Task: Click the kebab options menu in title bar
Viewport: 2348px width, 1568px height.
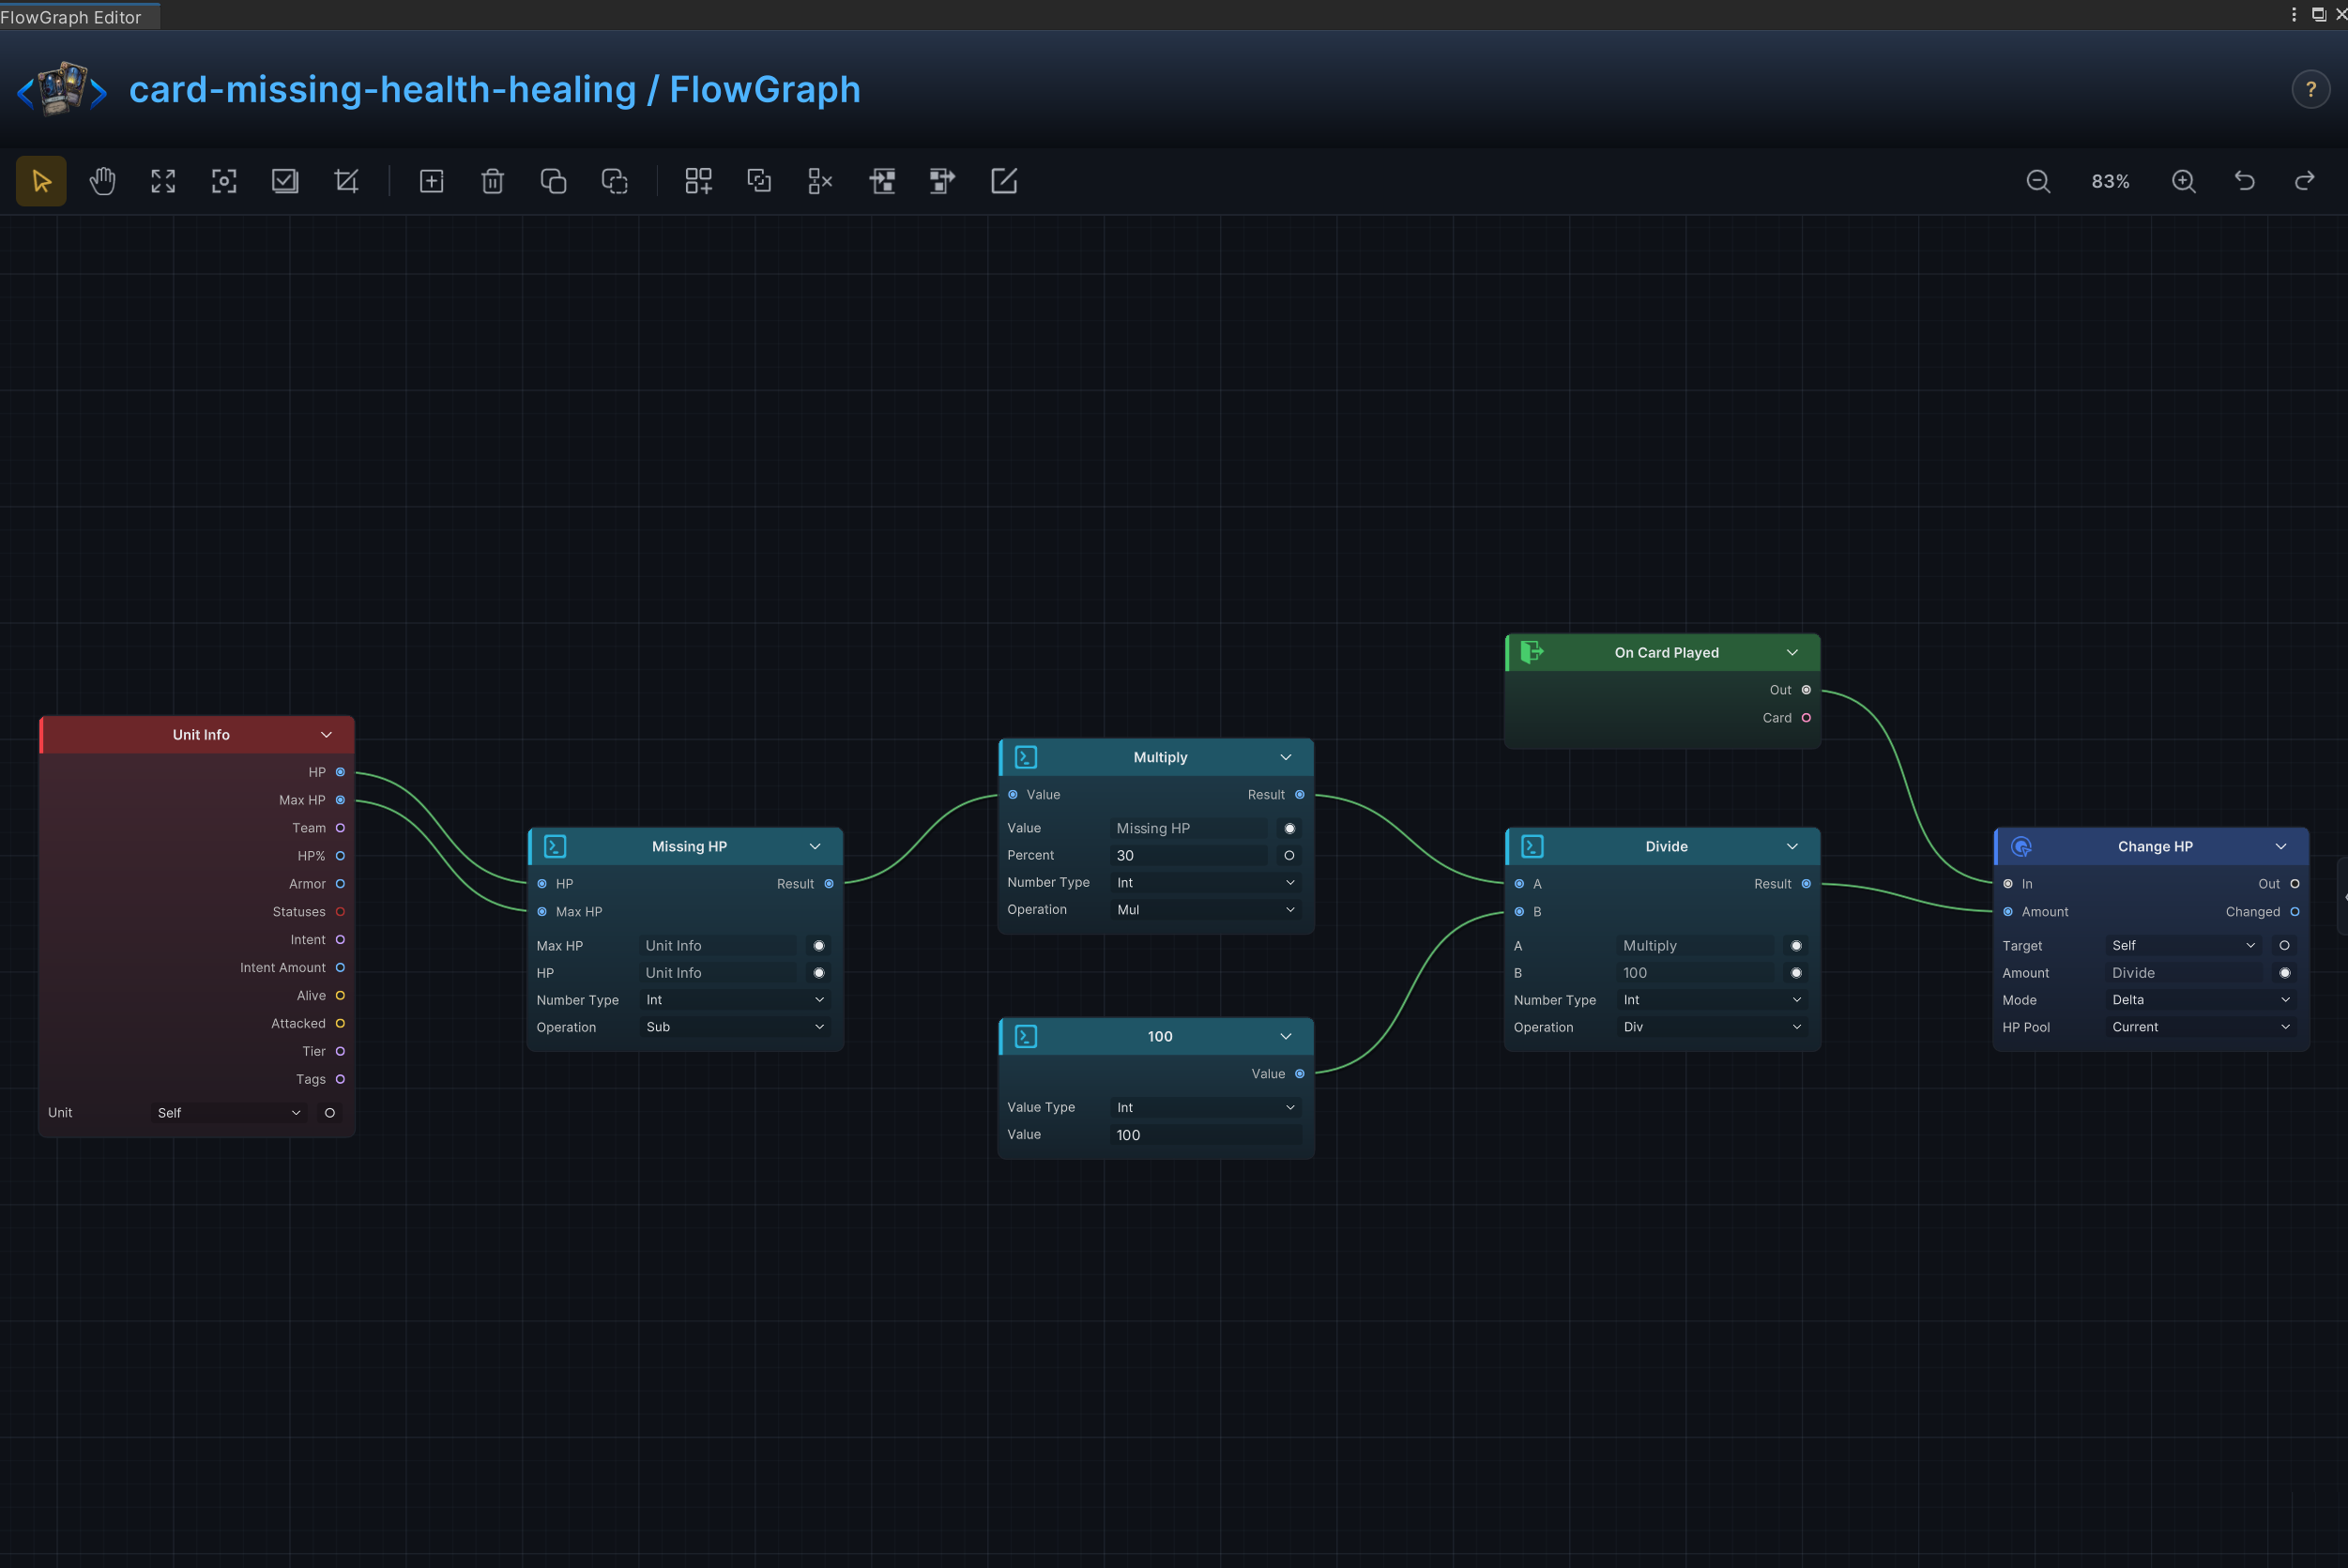Action: click(x=2293, y=14)
